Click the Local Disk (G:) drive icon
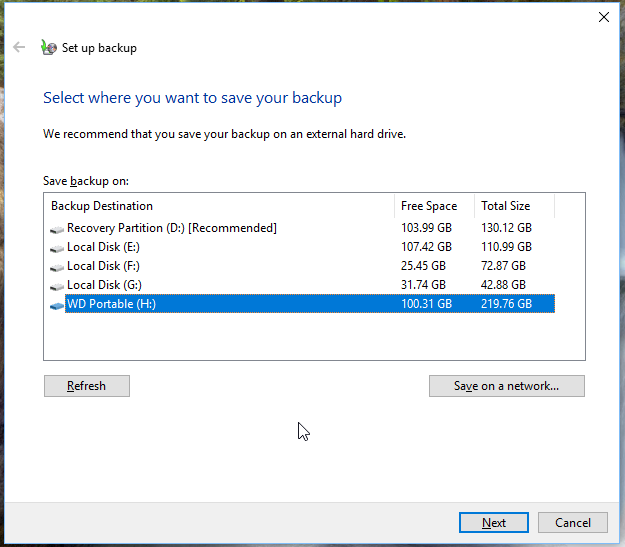Screen dimensions: 625x547 tap(57, 286)
